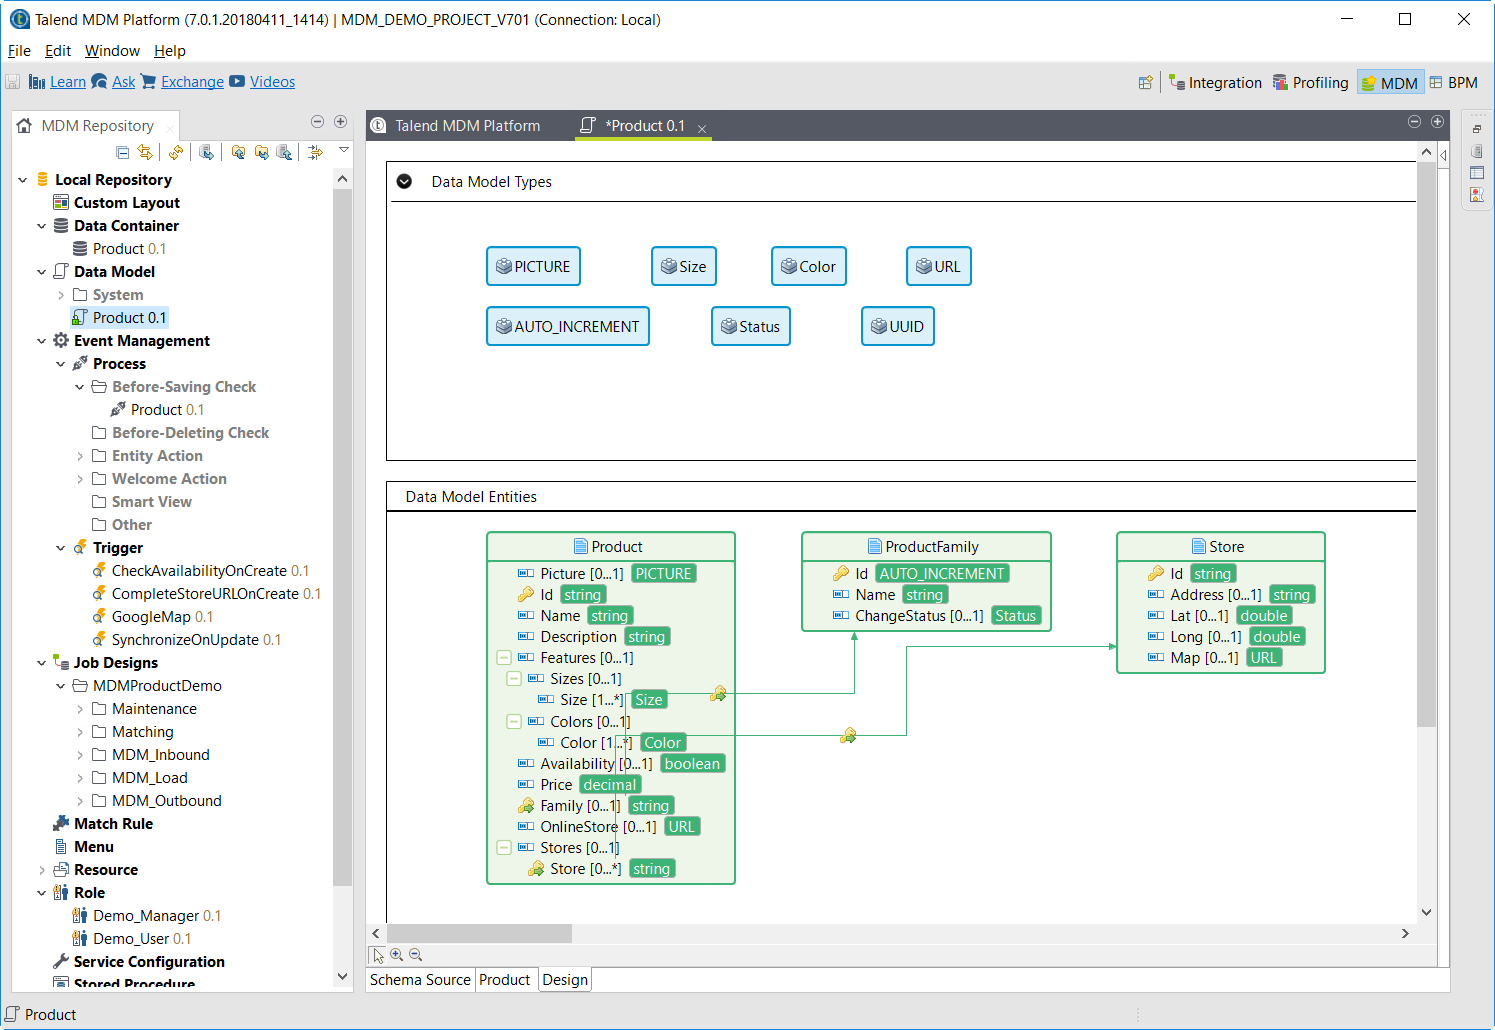The height and width of the screenshot is (1030, 1495).
Task: Select the UUID type node
Action: [x=898, y=326]
